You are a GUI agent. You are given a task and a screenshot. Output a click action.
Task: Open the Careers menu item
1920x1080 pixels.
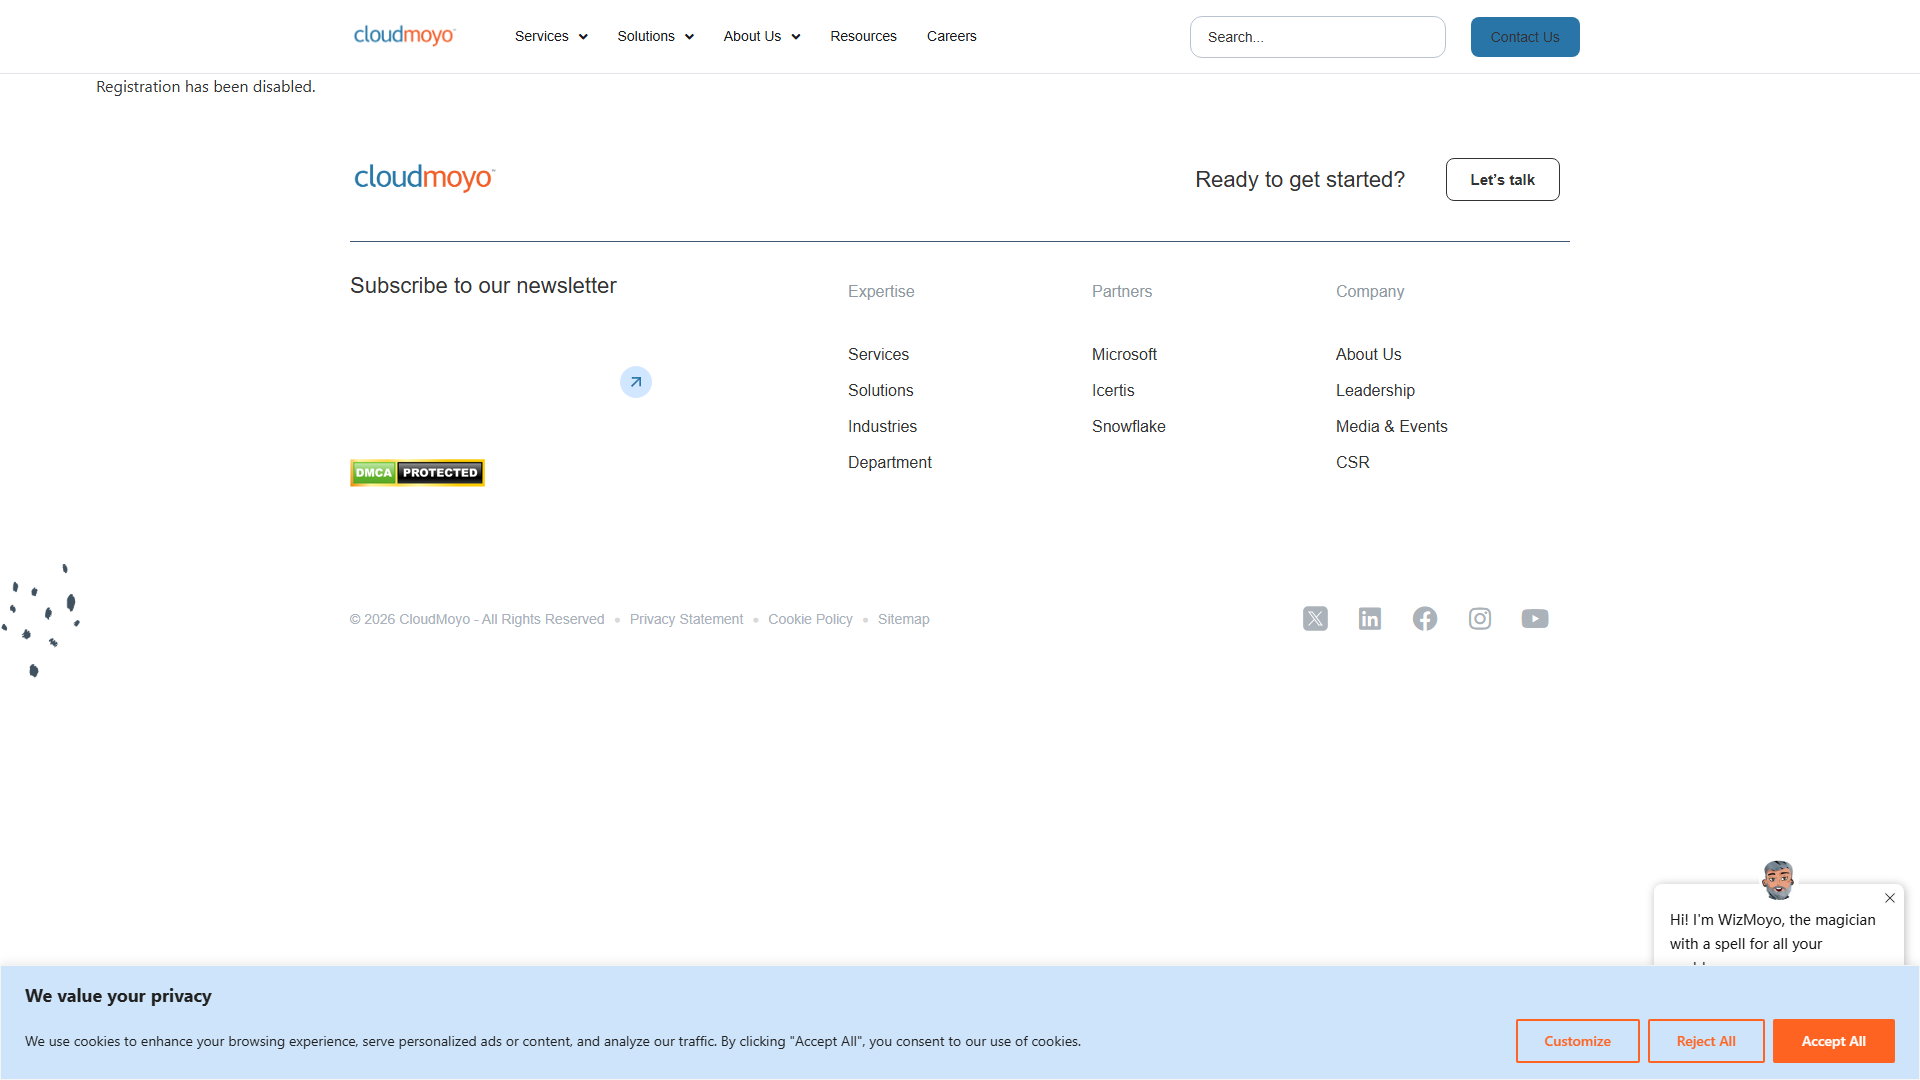coord(951,37)
